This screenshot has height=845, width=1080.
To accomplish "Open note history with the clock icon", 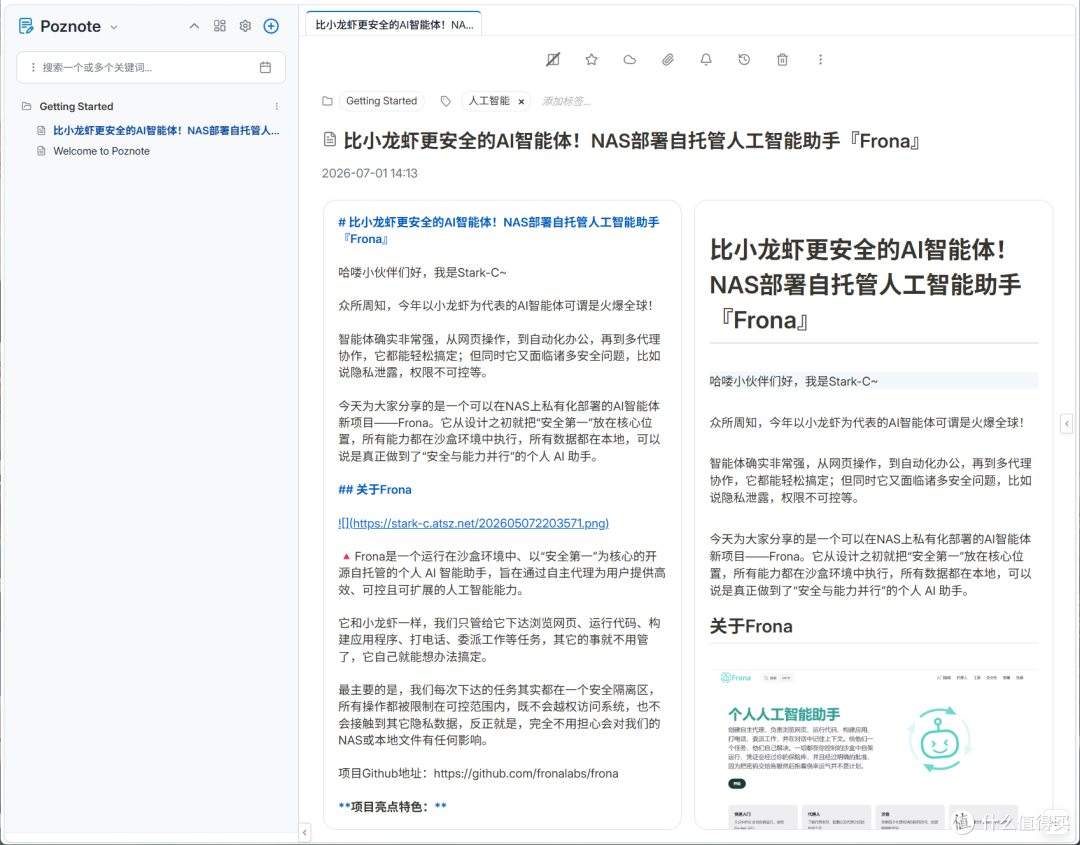I will [x=744, y=60].
